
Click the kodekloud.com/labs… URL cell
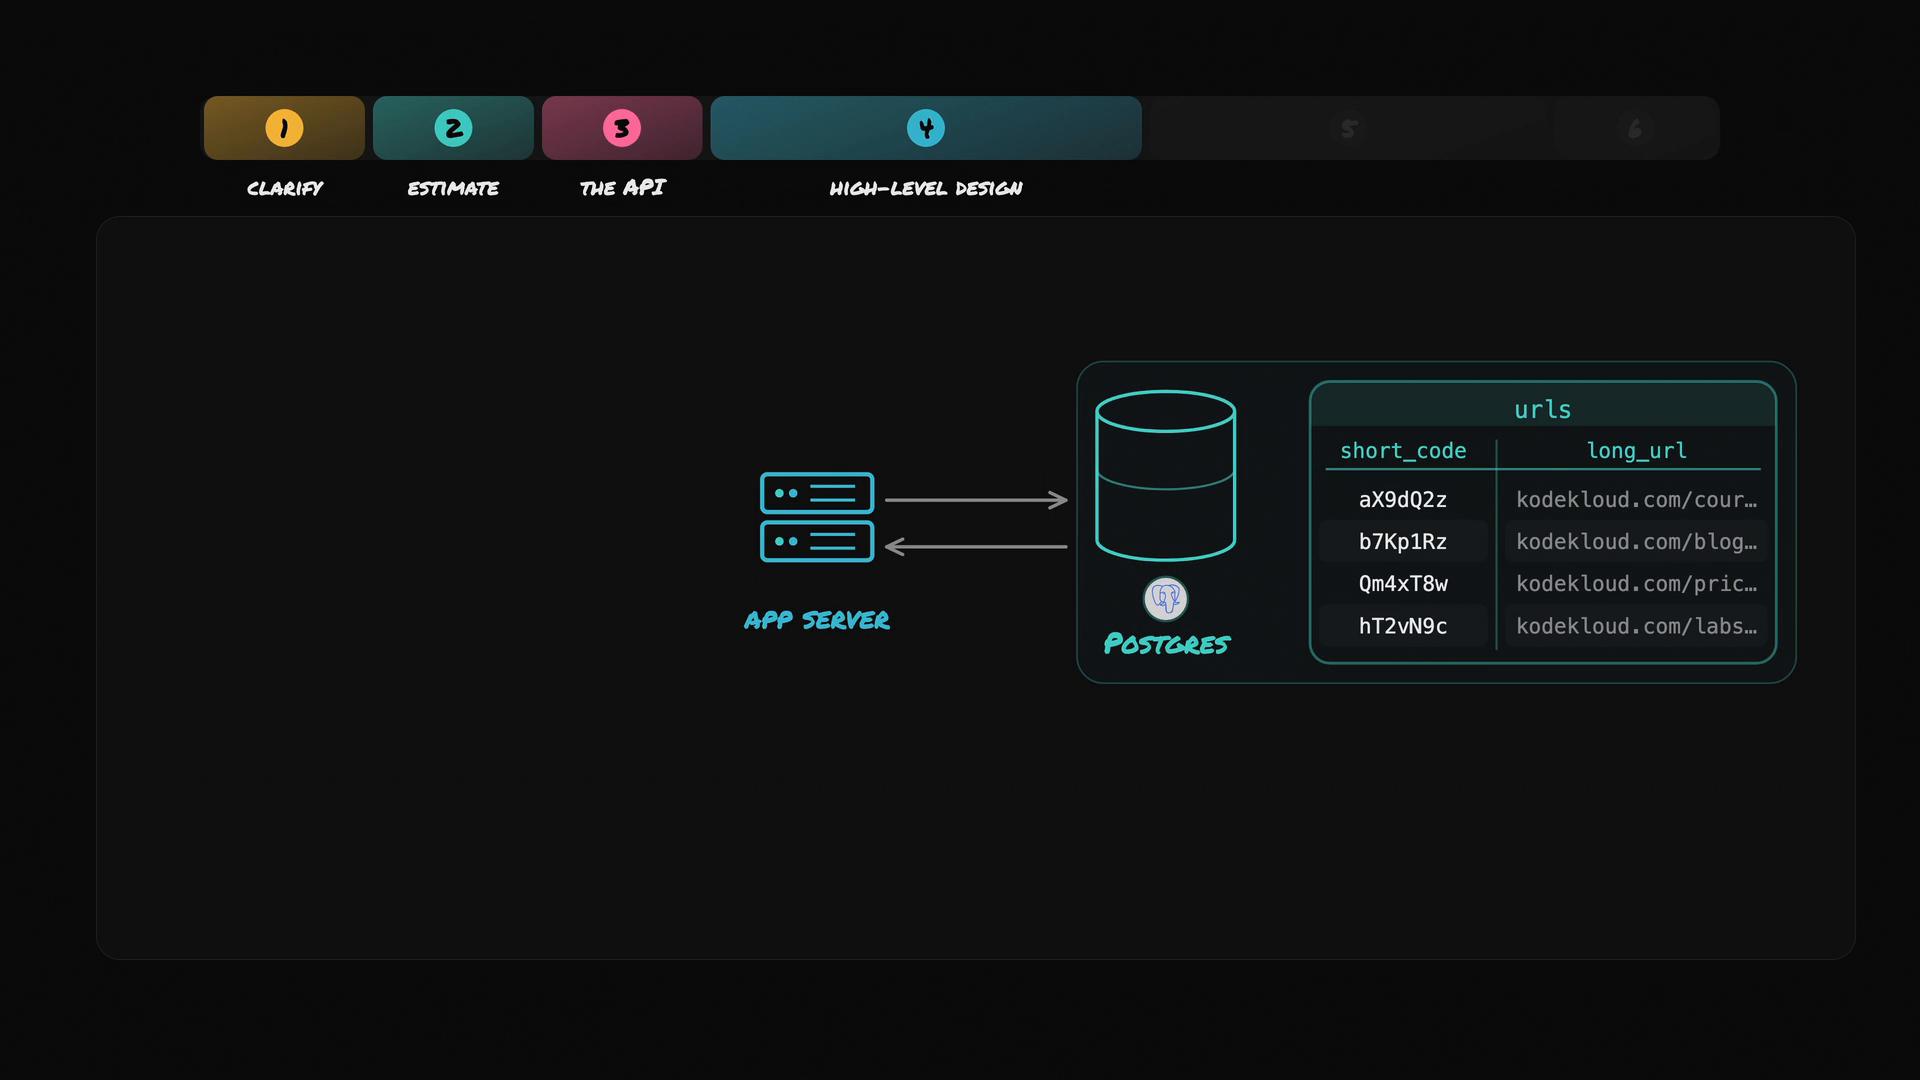1636,626
